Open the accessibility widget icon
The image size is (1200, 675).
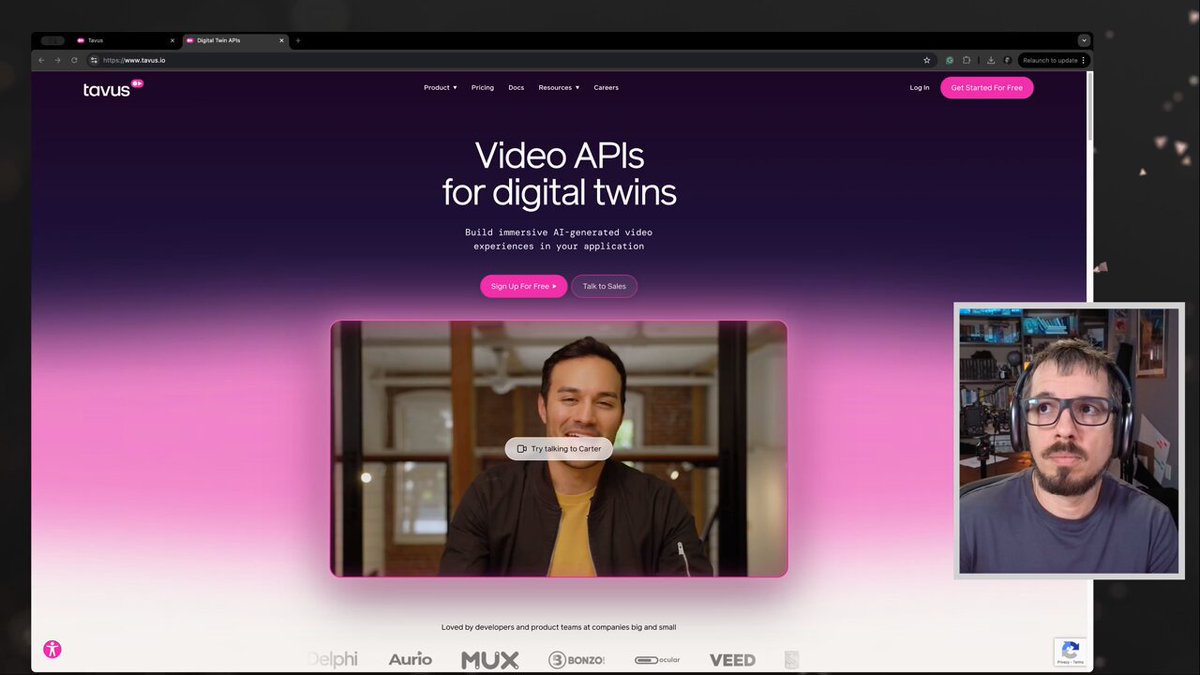point(52,649)
